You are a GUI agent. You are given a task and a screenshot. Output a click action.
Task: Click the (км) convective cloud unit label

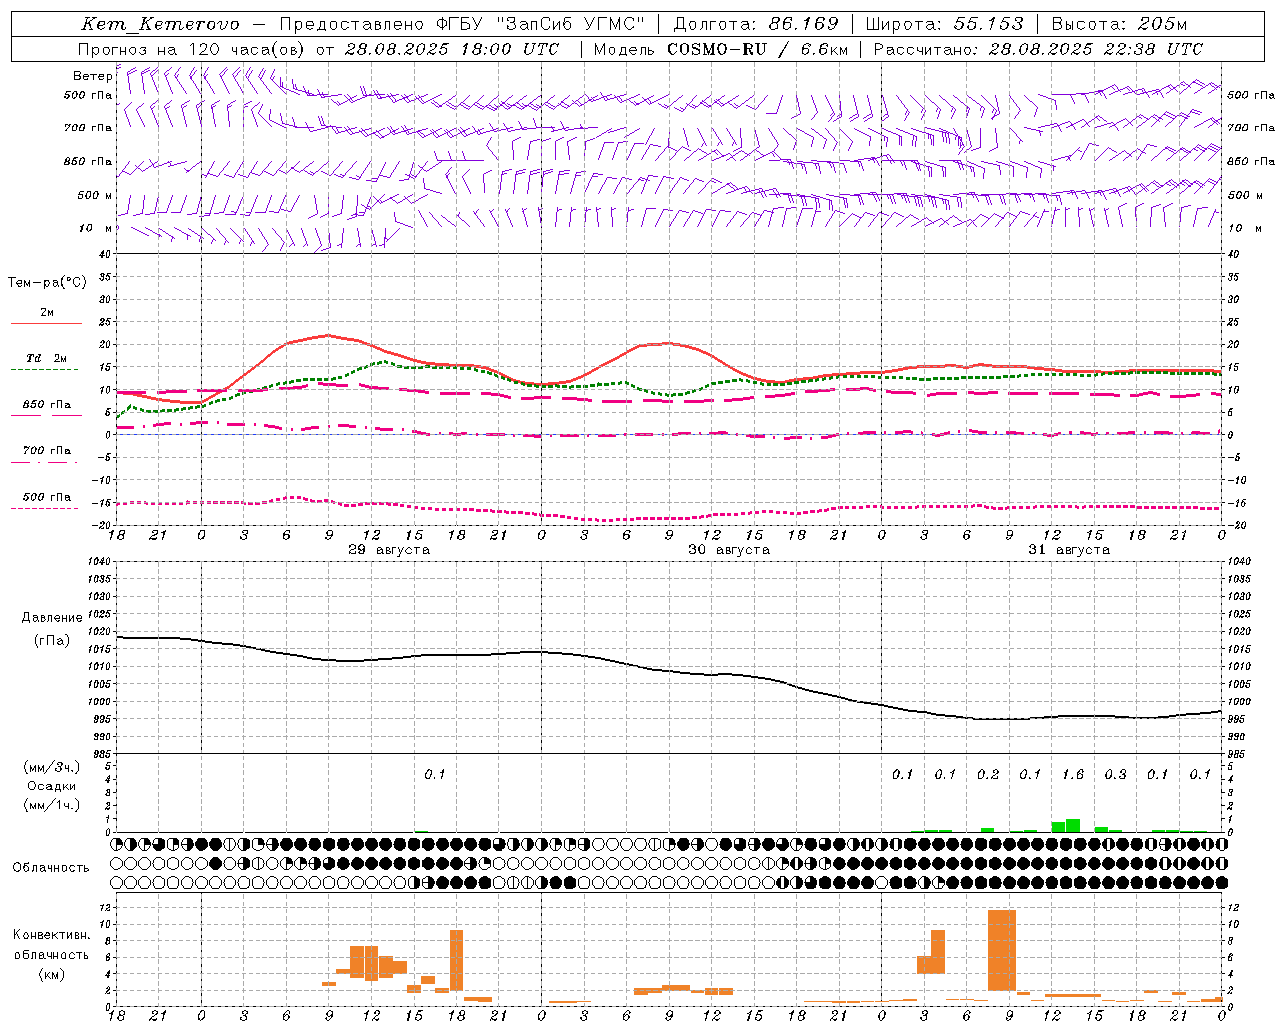coord(51,974)
